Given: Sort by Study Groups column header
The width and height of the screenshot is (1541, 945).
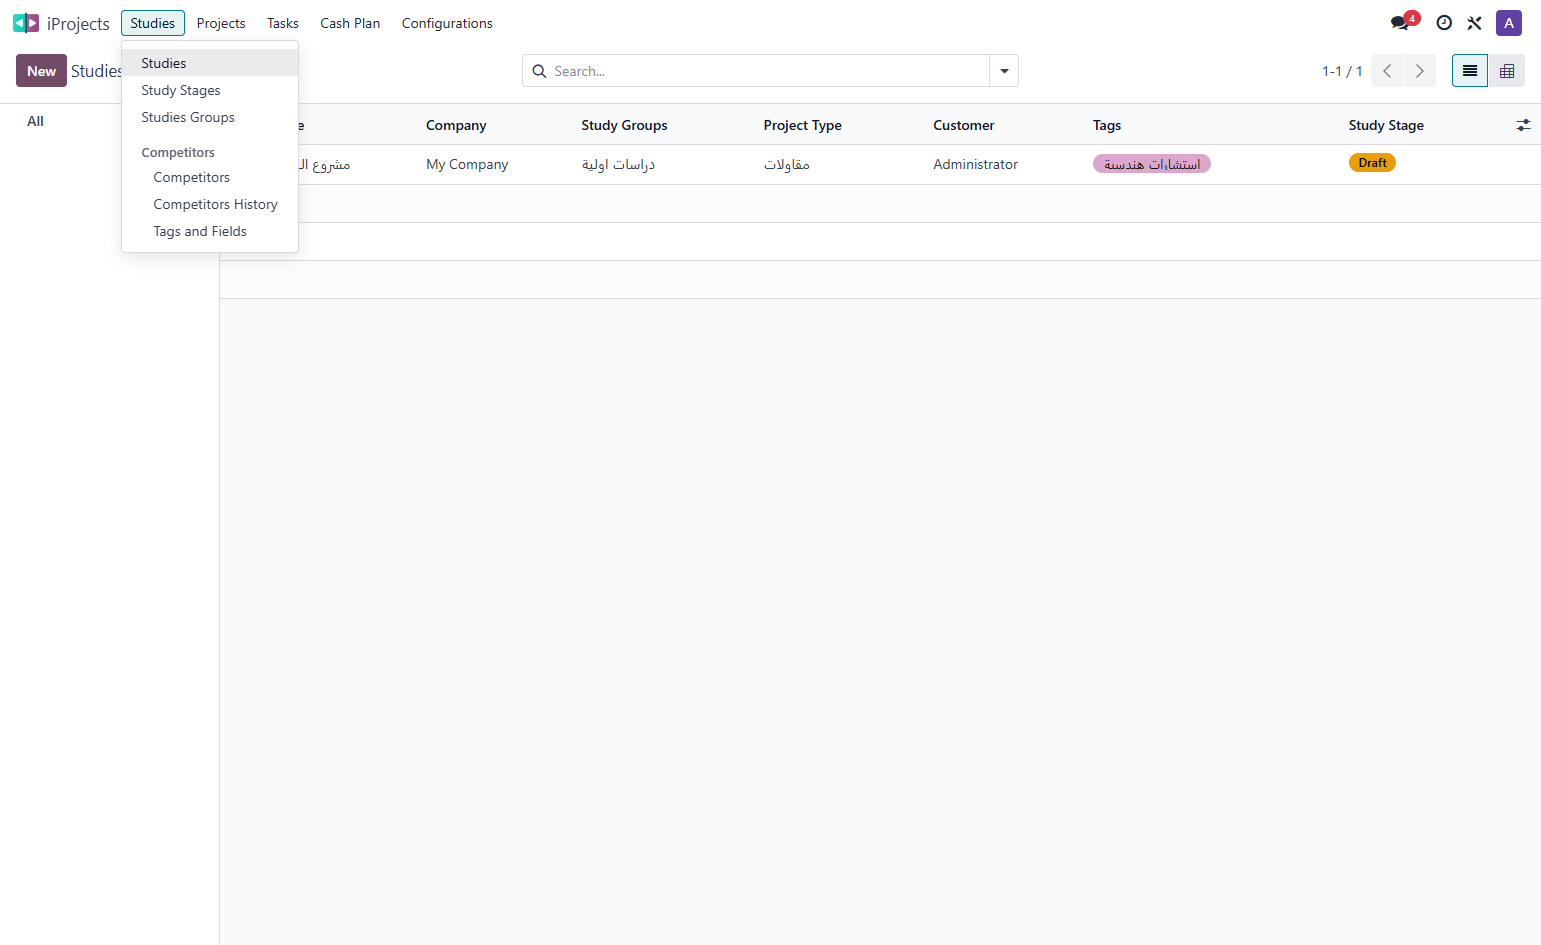Looking at the screenshot, I should pos(624,125).
